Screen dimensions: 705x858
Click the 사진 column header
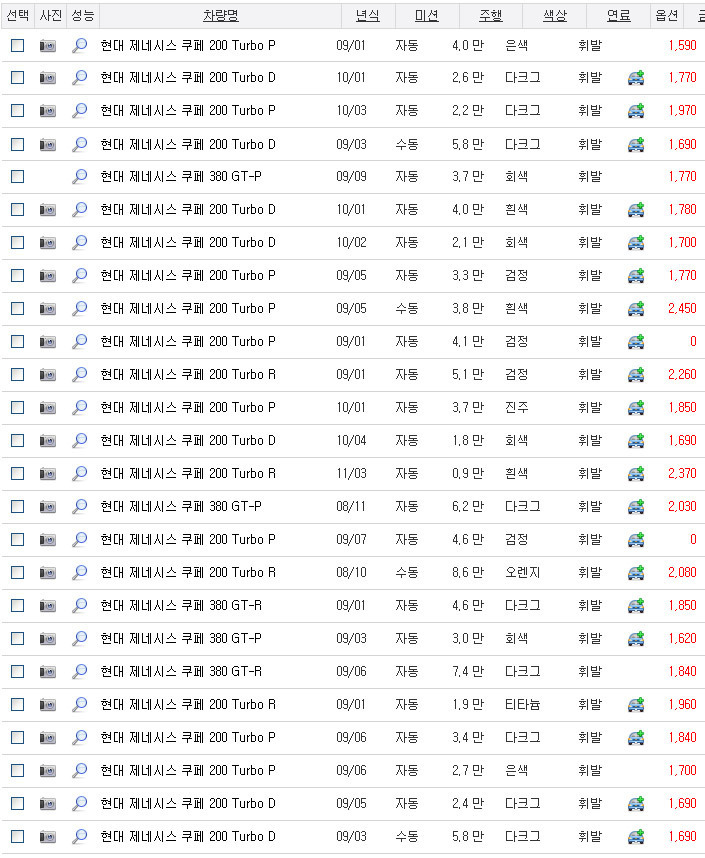coord(50,15)
